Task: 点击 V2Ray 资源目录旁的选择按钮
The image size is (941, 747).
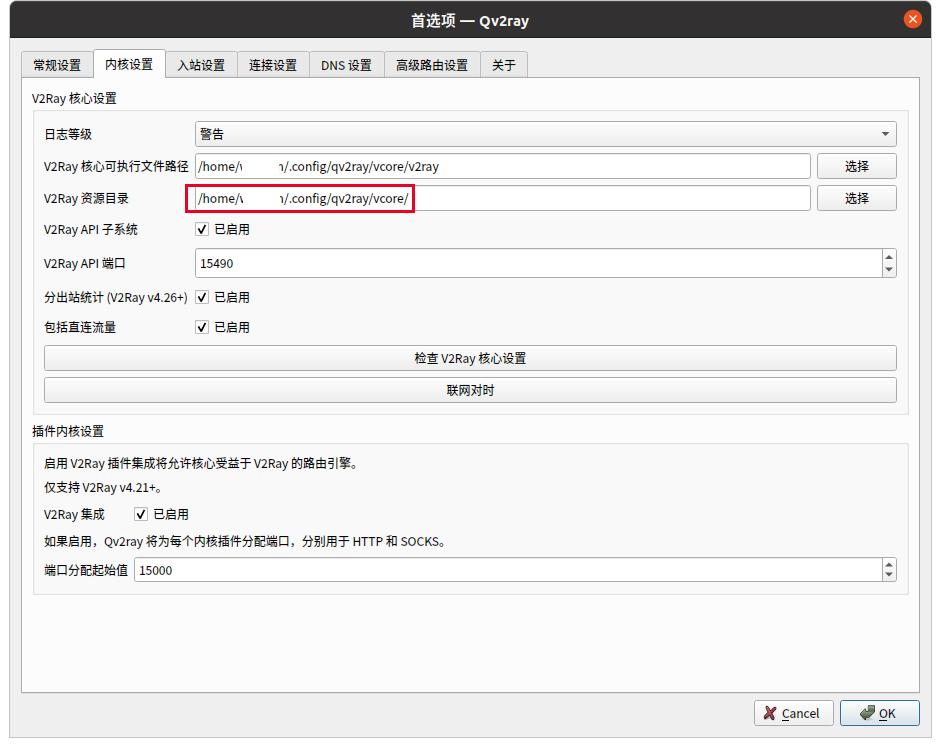Action: tap(857, 198)
